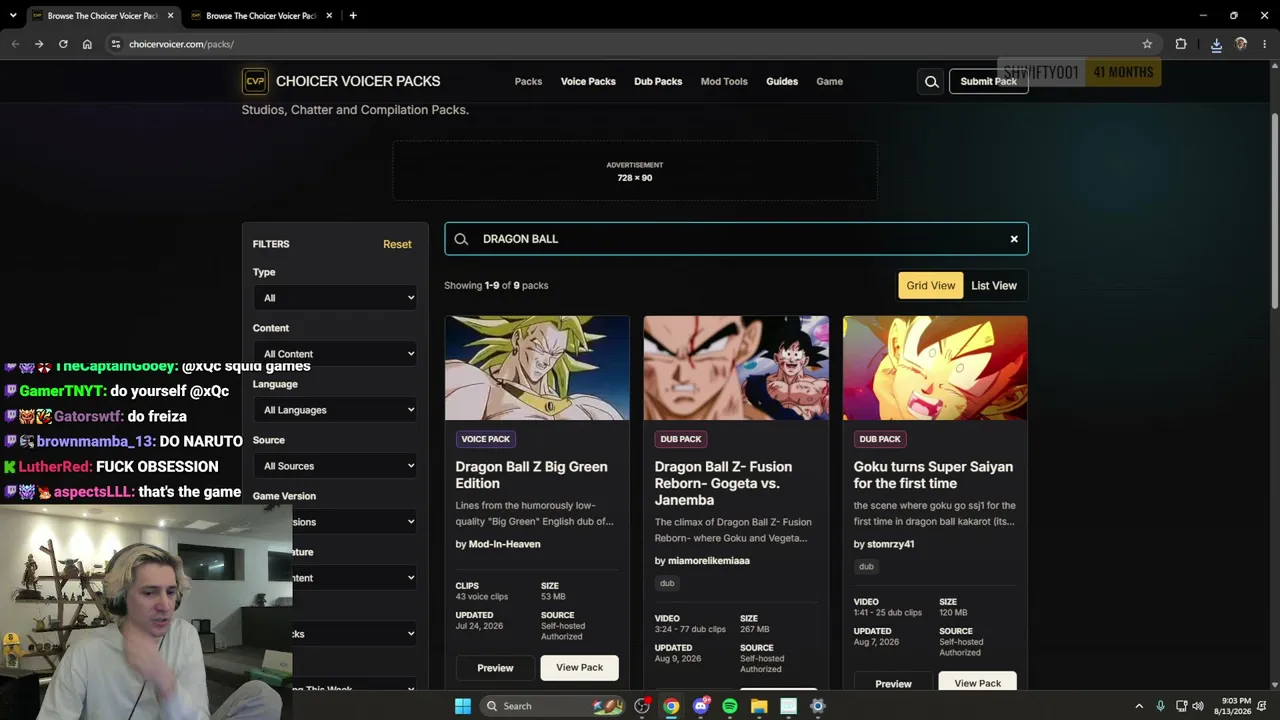Click the taskbar Search box
1280x720 pixels.
551,706
